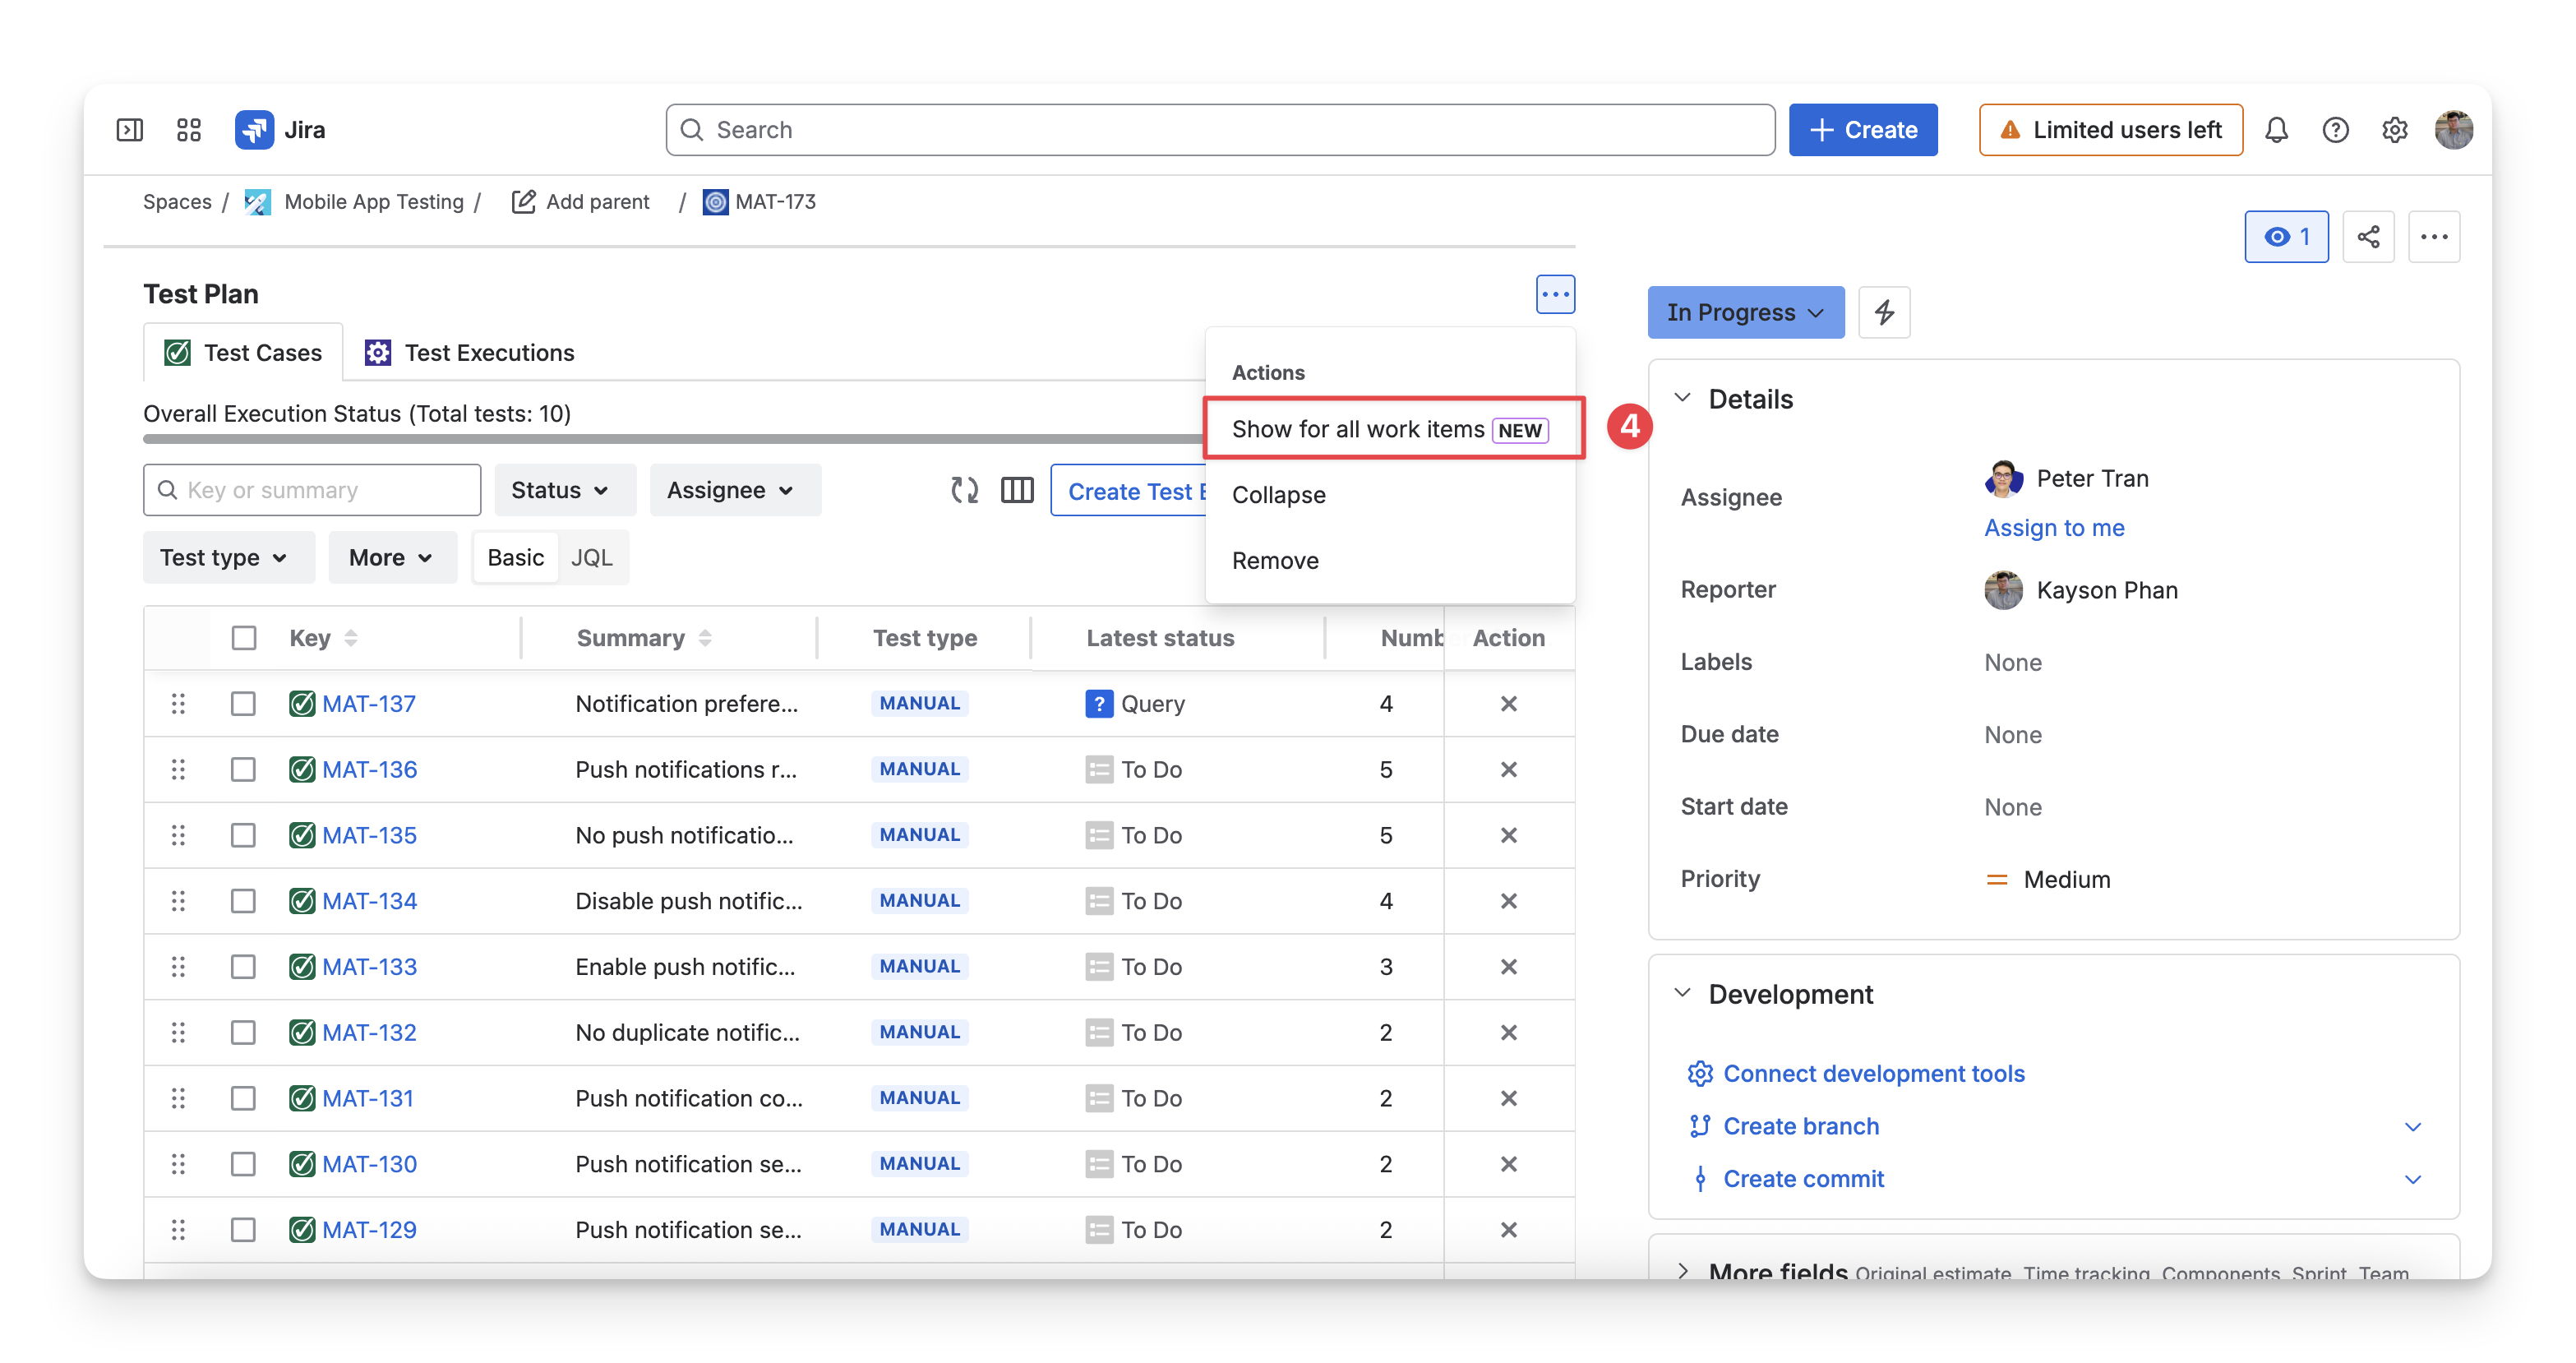
Task: Remove MAT-137 using its X icon
Action: pos(1508,704)
